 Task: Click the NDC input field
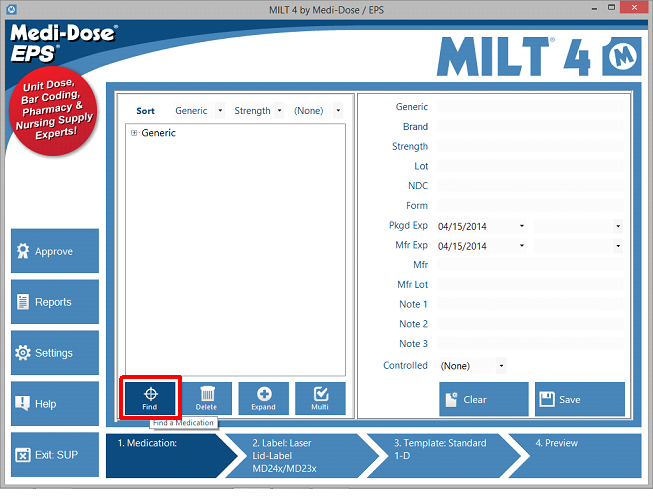[x=530, y=185]
